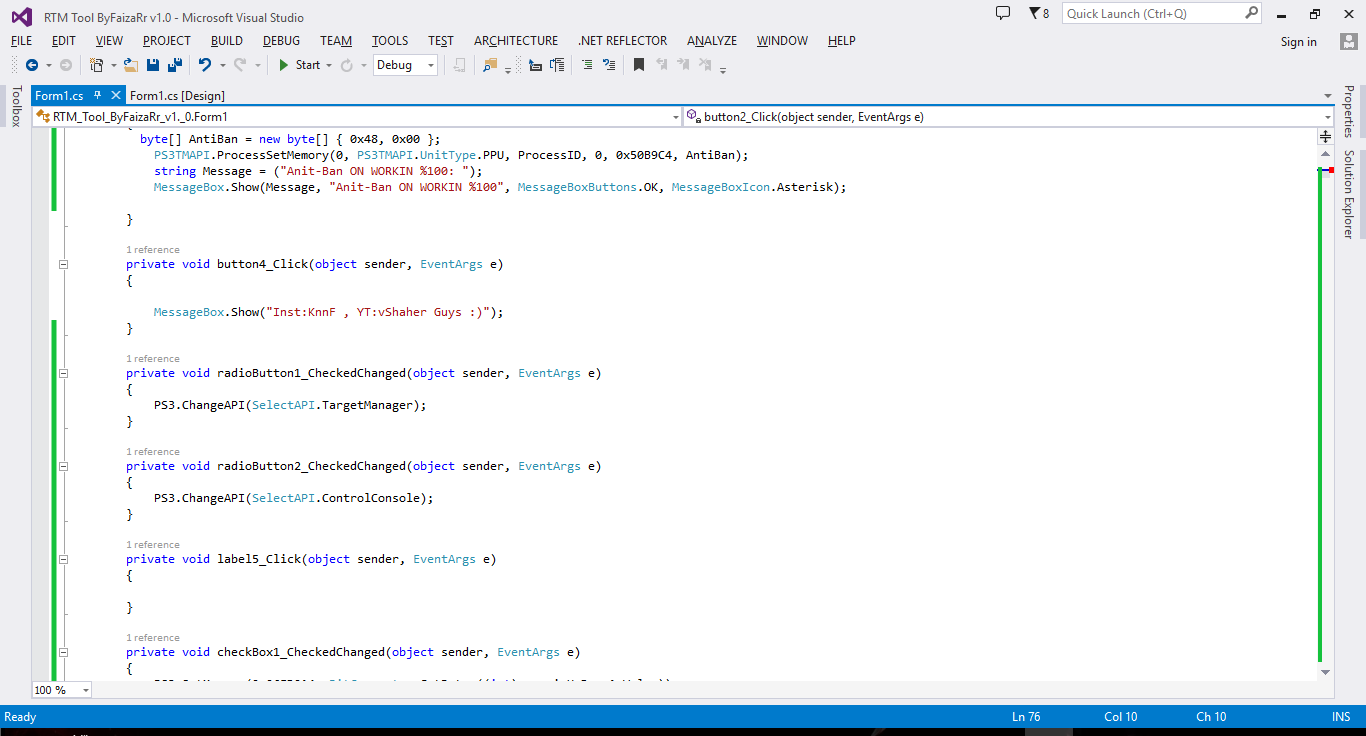This screenshot has width=1366, height=736.
Task: Click the comment out selected lines icon
Action: (x=587, y=65)
